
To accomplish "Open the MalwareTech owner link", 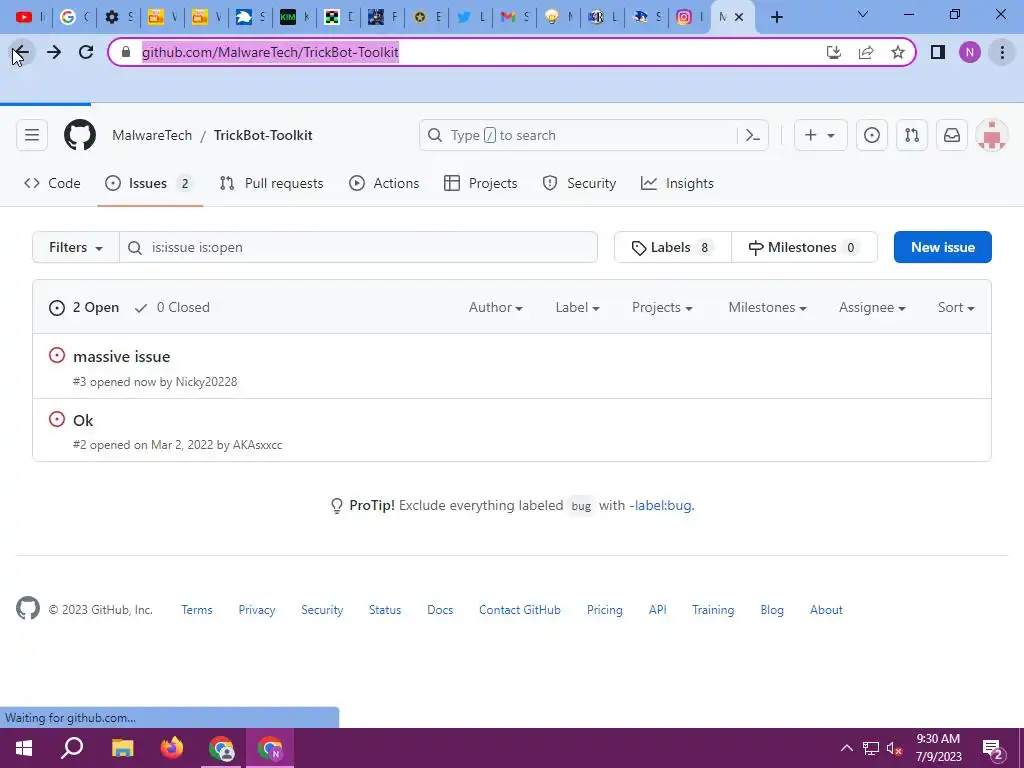I will tap(152, 135).
